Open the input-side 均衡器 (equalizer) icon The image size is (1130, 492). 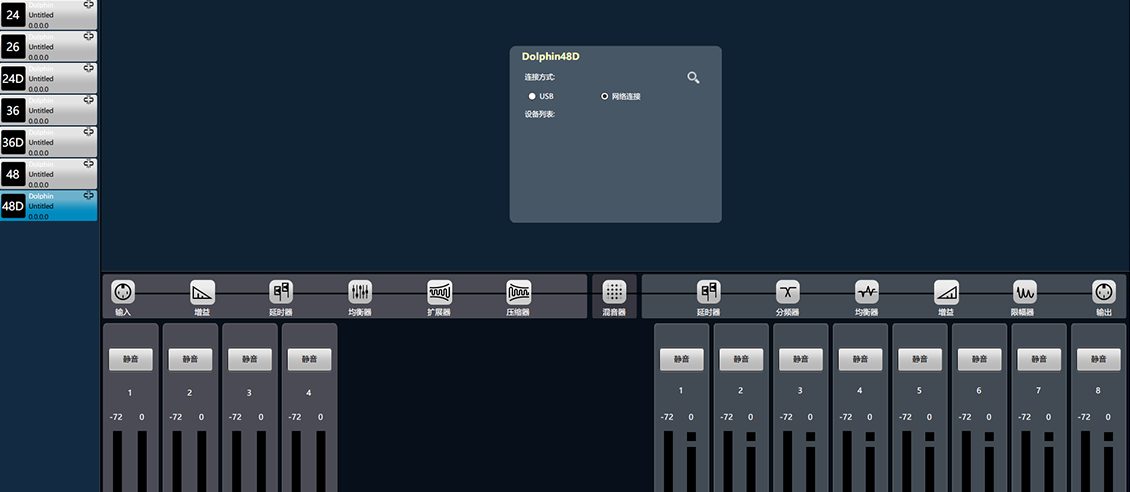point(360,292)
